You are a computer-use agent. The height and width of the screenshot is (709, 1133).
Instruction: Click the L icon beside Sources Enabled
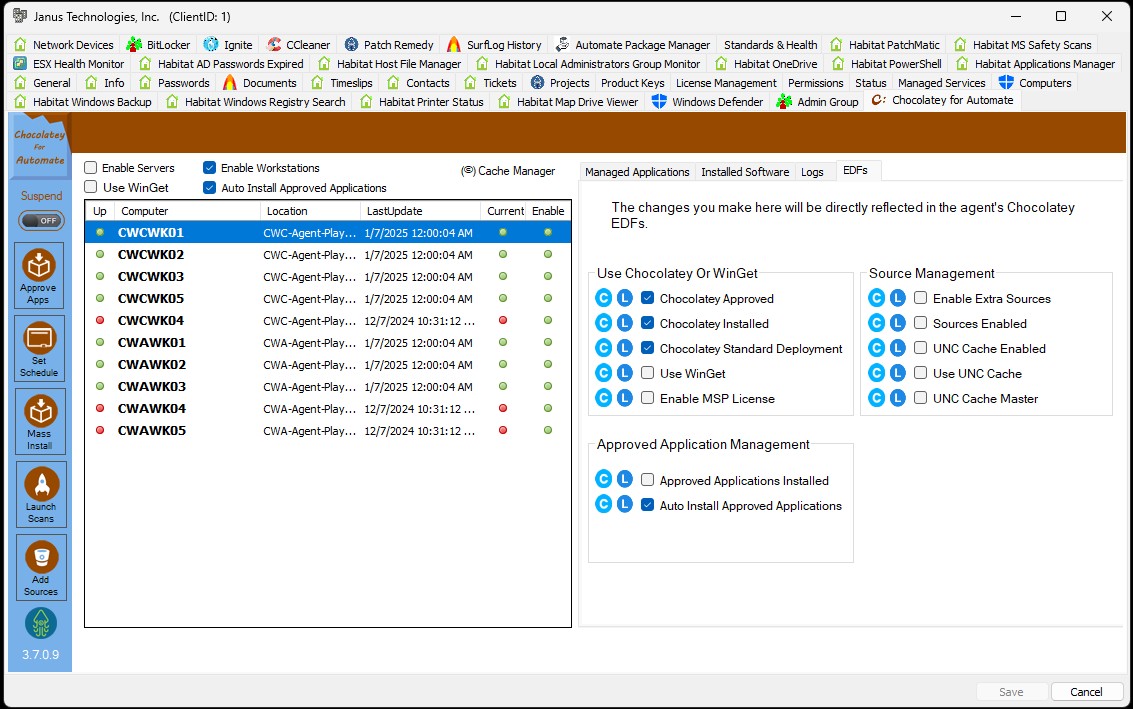pyautogui.click(x=897, y=323)
